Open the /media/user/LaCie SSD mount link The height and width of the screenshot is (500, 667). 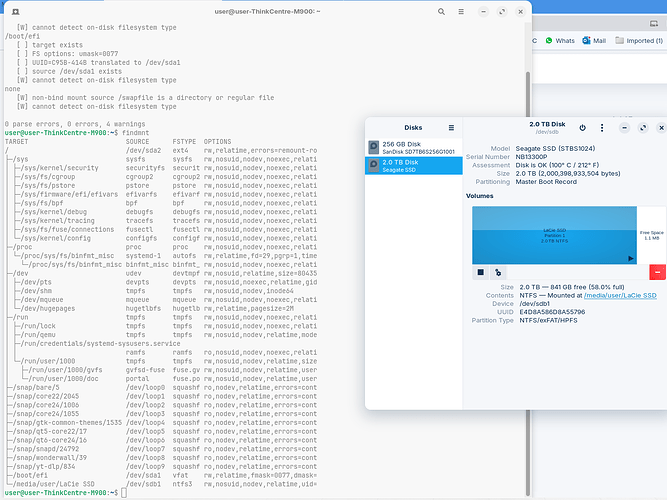point(620,295)
